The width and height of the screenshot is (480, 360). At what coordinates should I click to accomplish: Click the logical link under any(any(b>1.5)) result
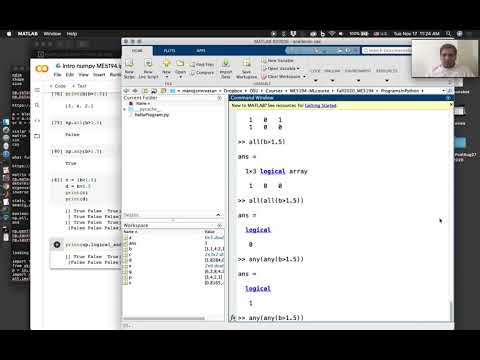(258, 288)
